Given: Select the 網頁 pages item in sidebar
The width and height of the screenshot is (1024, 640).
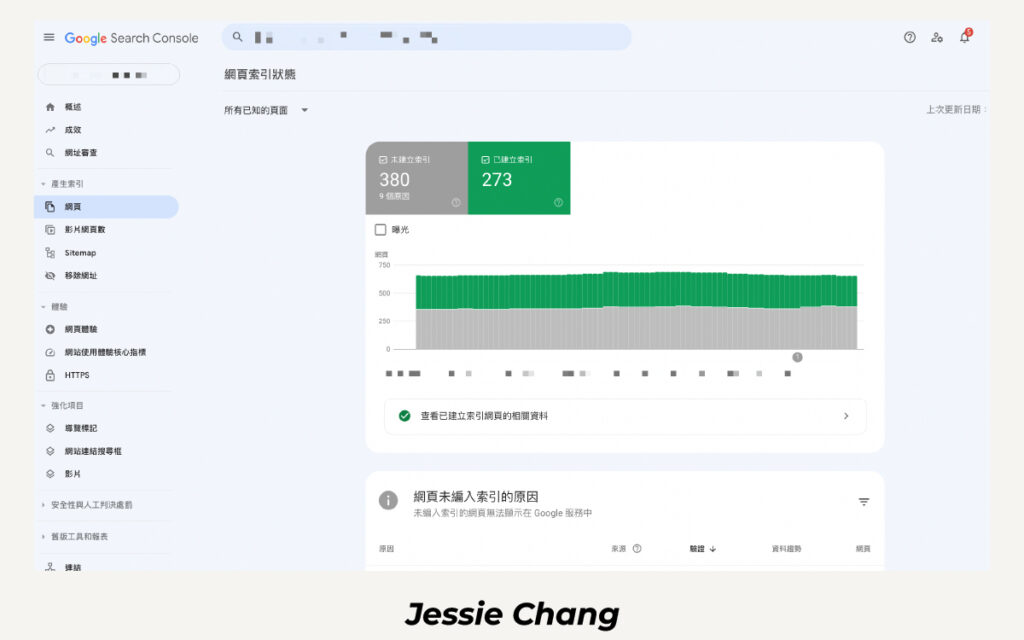Looking at the screenshot, I should [106, 206].
